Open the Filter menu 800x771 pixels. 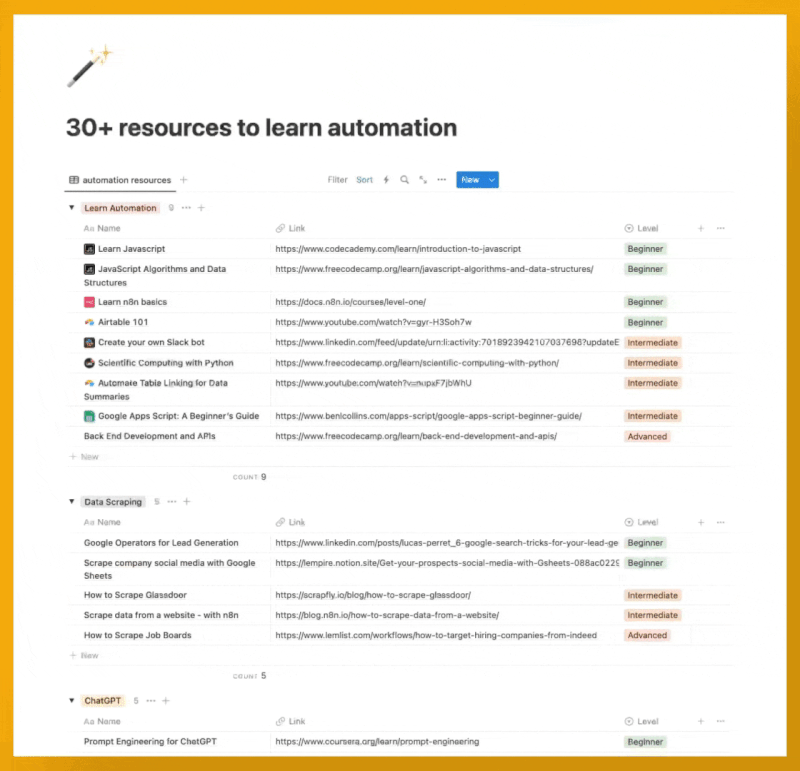pyautogui.click(x=337, y=180)
